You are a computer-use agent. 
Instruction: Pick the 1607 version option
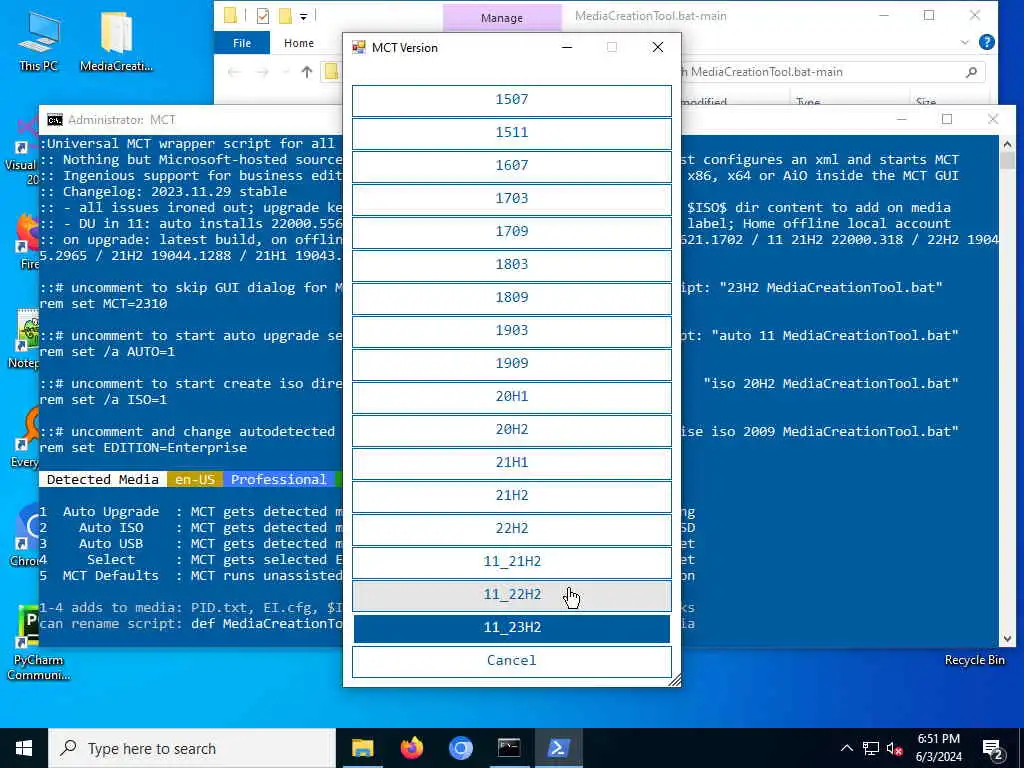point(511,166)
